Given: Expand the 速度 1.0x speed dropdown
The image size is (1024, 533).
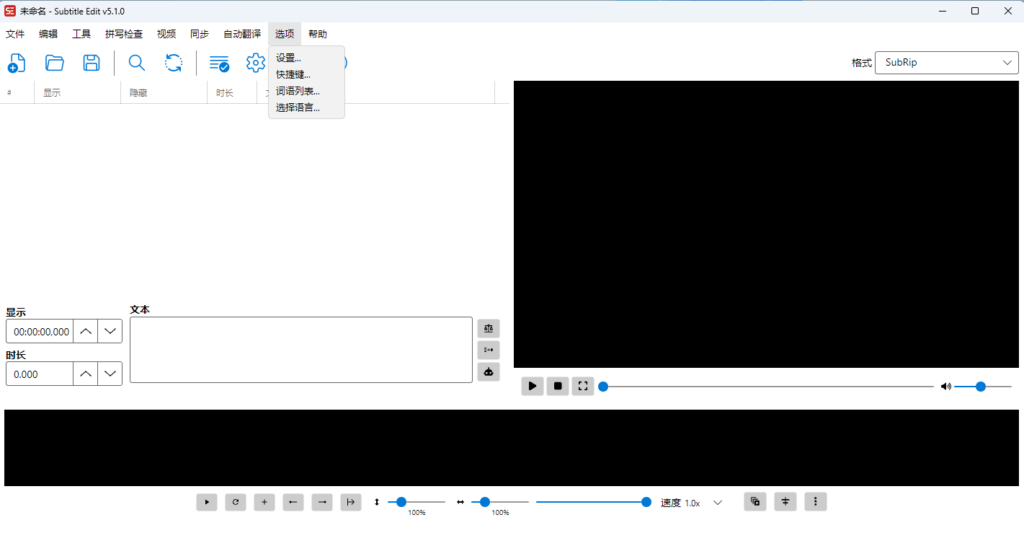Looking at the screenshot, I should (x=718, y=503).
